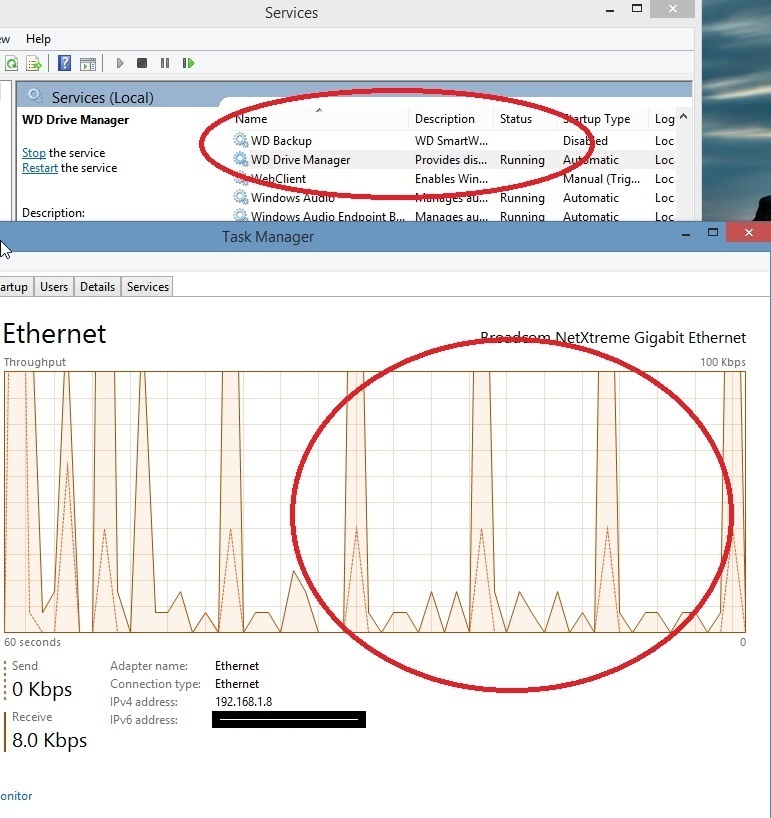Click the WD Backup gear icon
771x818 pixels.
(x=240, y=140)
